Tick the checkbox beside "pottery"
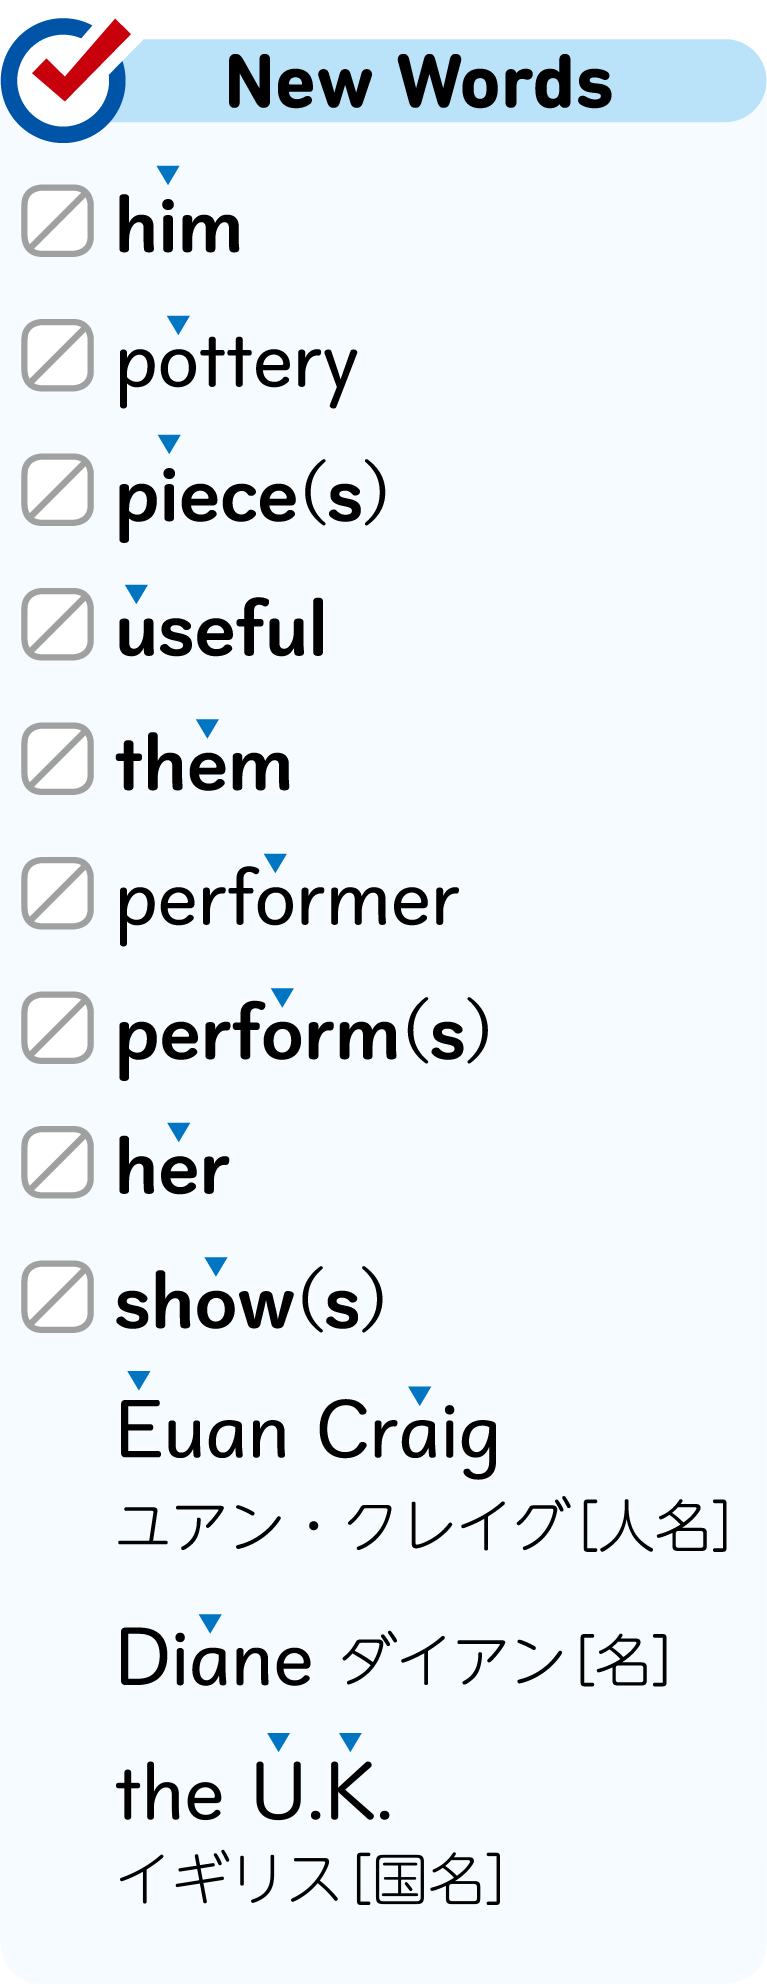Screen dimensions: 767x1984 tap(58, 355)
